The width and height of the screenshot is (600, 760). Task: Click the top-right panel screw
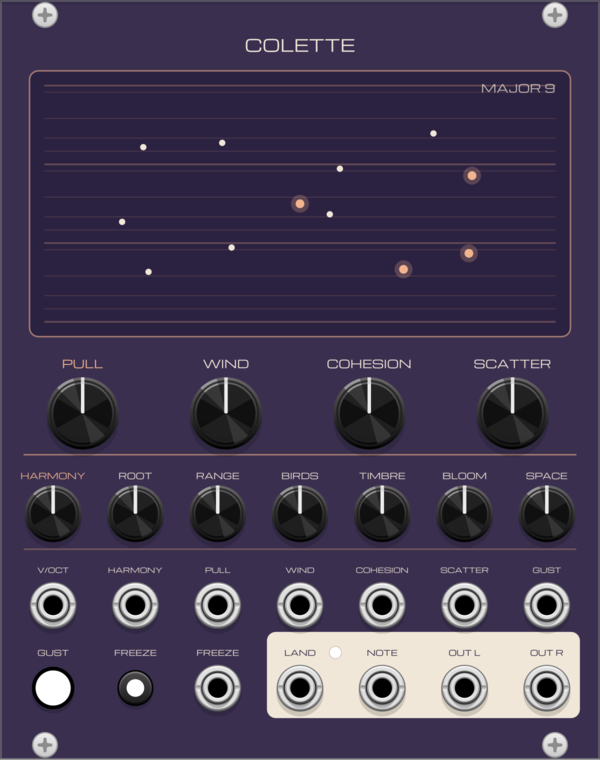pos(555,15)
